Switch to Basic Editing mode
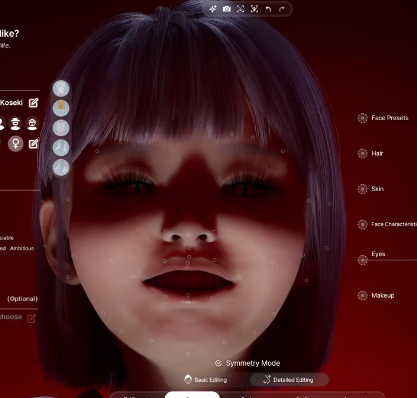This screenshot has height=398, width=417. tap(206, 380)
